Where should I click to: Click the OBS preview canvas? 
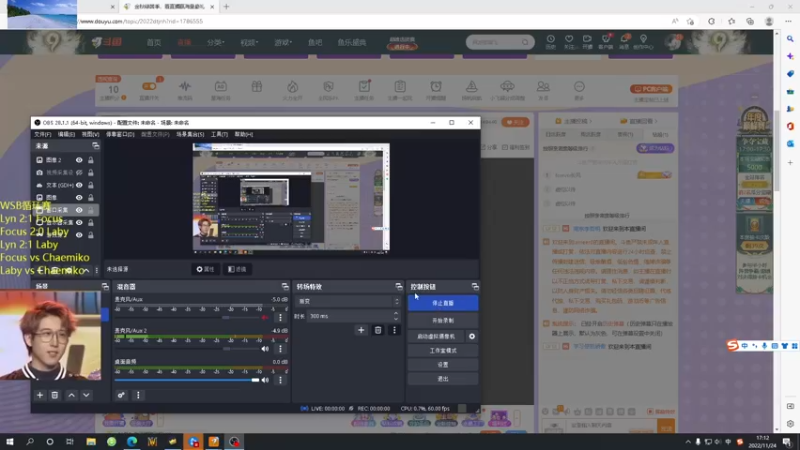[291, 198]
